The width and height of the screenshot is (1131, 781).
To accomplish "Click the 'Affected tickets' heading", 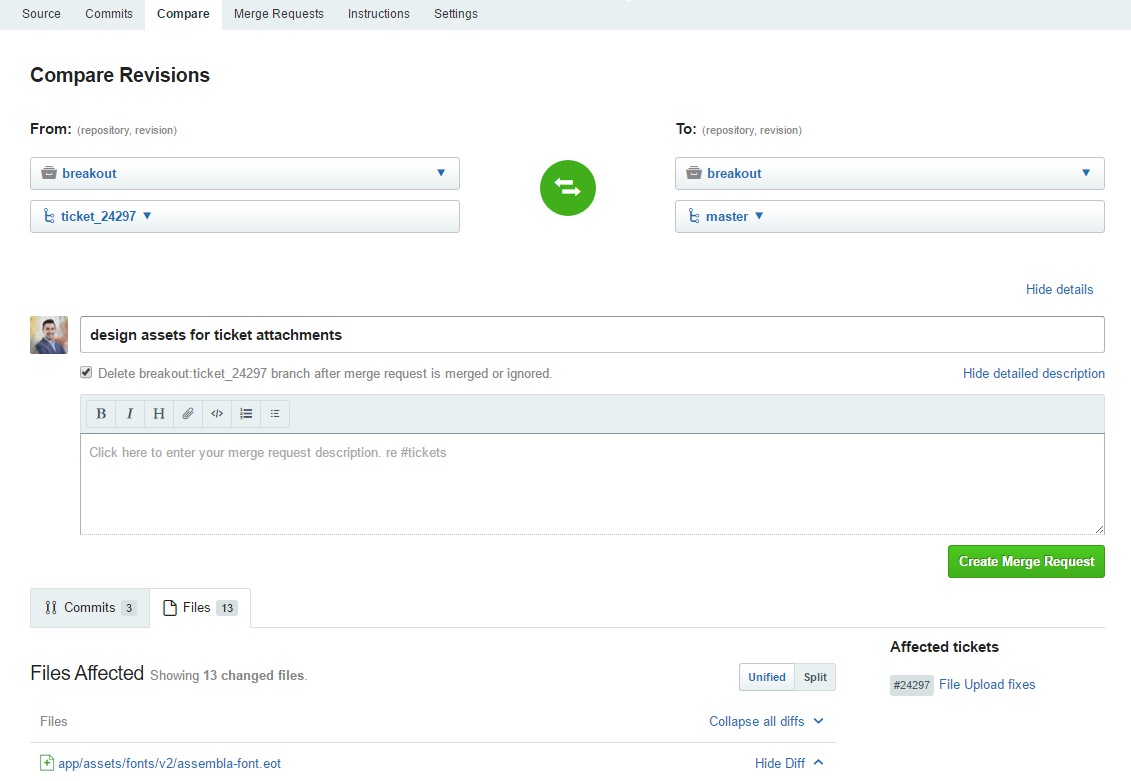I will 944,647.
